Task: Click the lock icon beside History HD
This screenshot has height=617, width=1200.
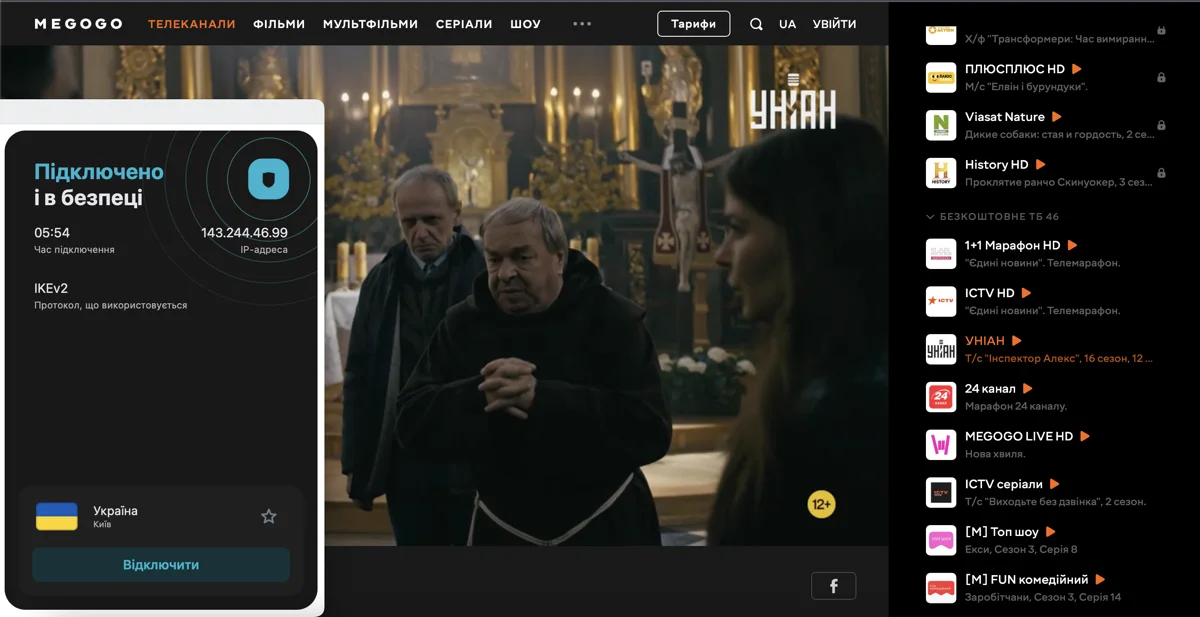Action: click(x=1161, y=173)
